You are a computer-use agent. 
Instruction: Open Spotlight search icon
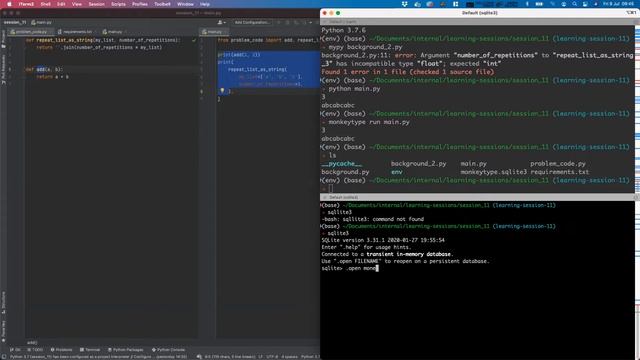[574, 4]
